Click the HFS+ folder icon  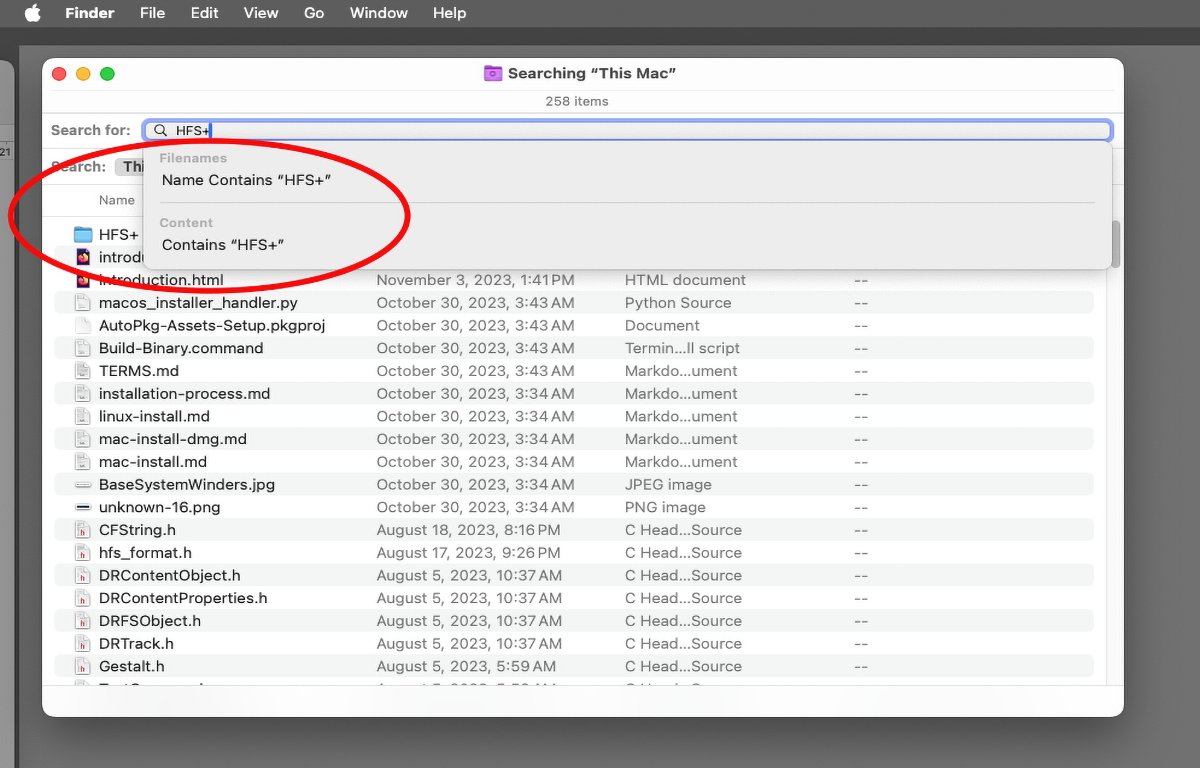point(83,234)
